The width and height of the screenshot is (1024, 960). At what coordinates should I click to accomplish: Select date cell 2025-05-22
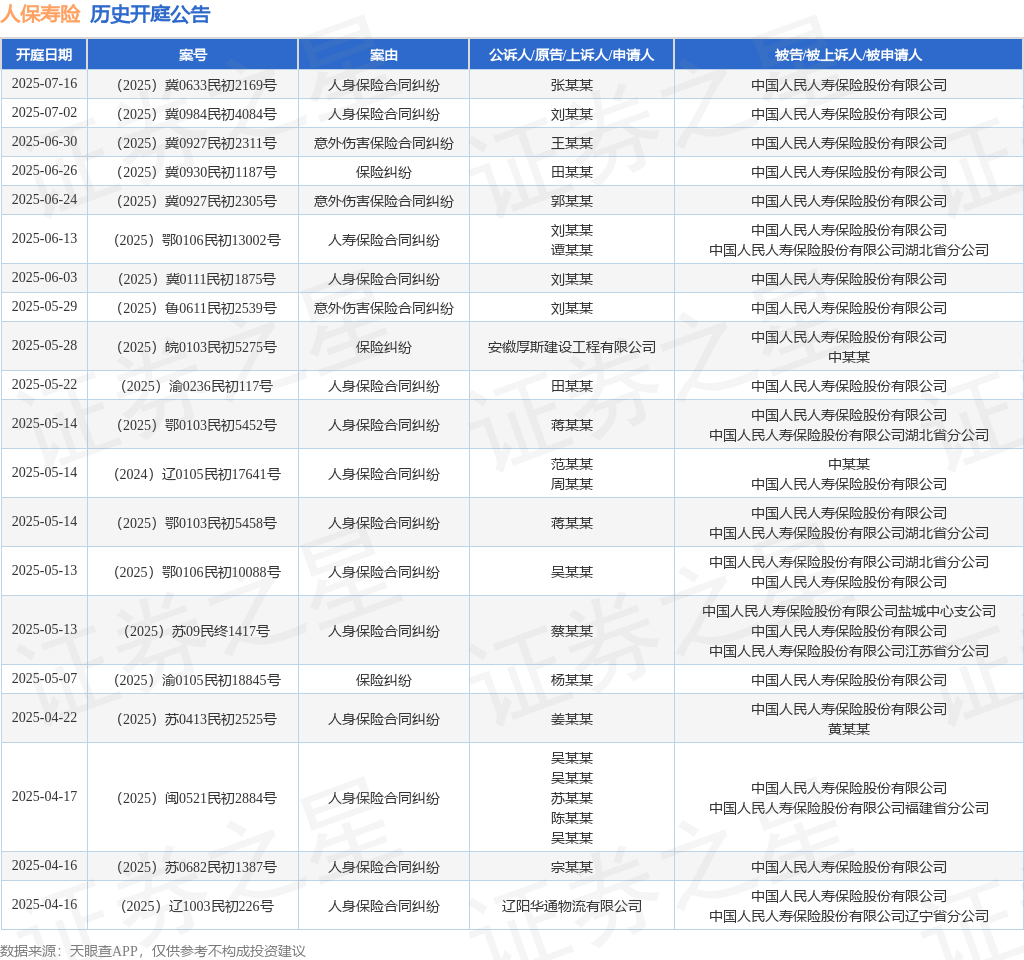[44, 385]
